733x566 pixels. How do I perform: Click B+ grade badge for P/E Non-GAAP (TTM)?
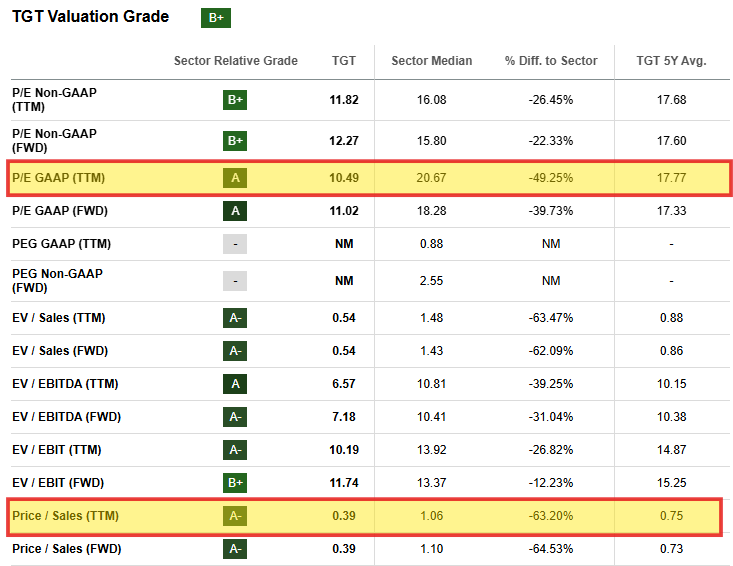click(x=235, y=100)
